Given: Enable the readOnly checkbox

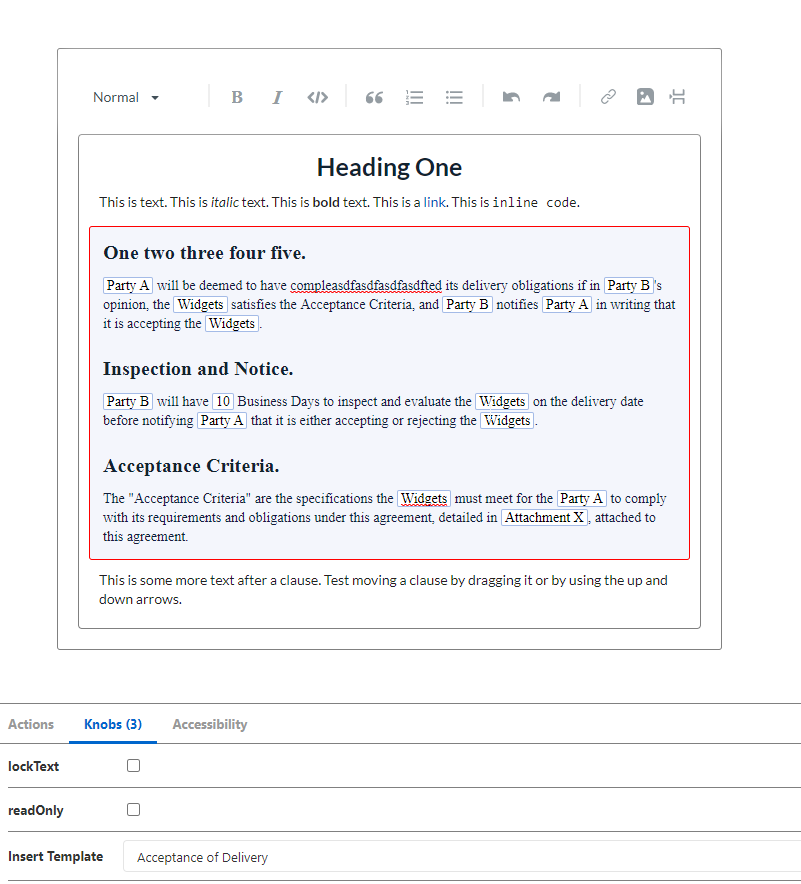Looking at the screenshot, I should (133, 809).
